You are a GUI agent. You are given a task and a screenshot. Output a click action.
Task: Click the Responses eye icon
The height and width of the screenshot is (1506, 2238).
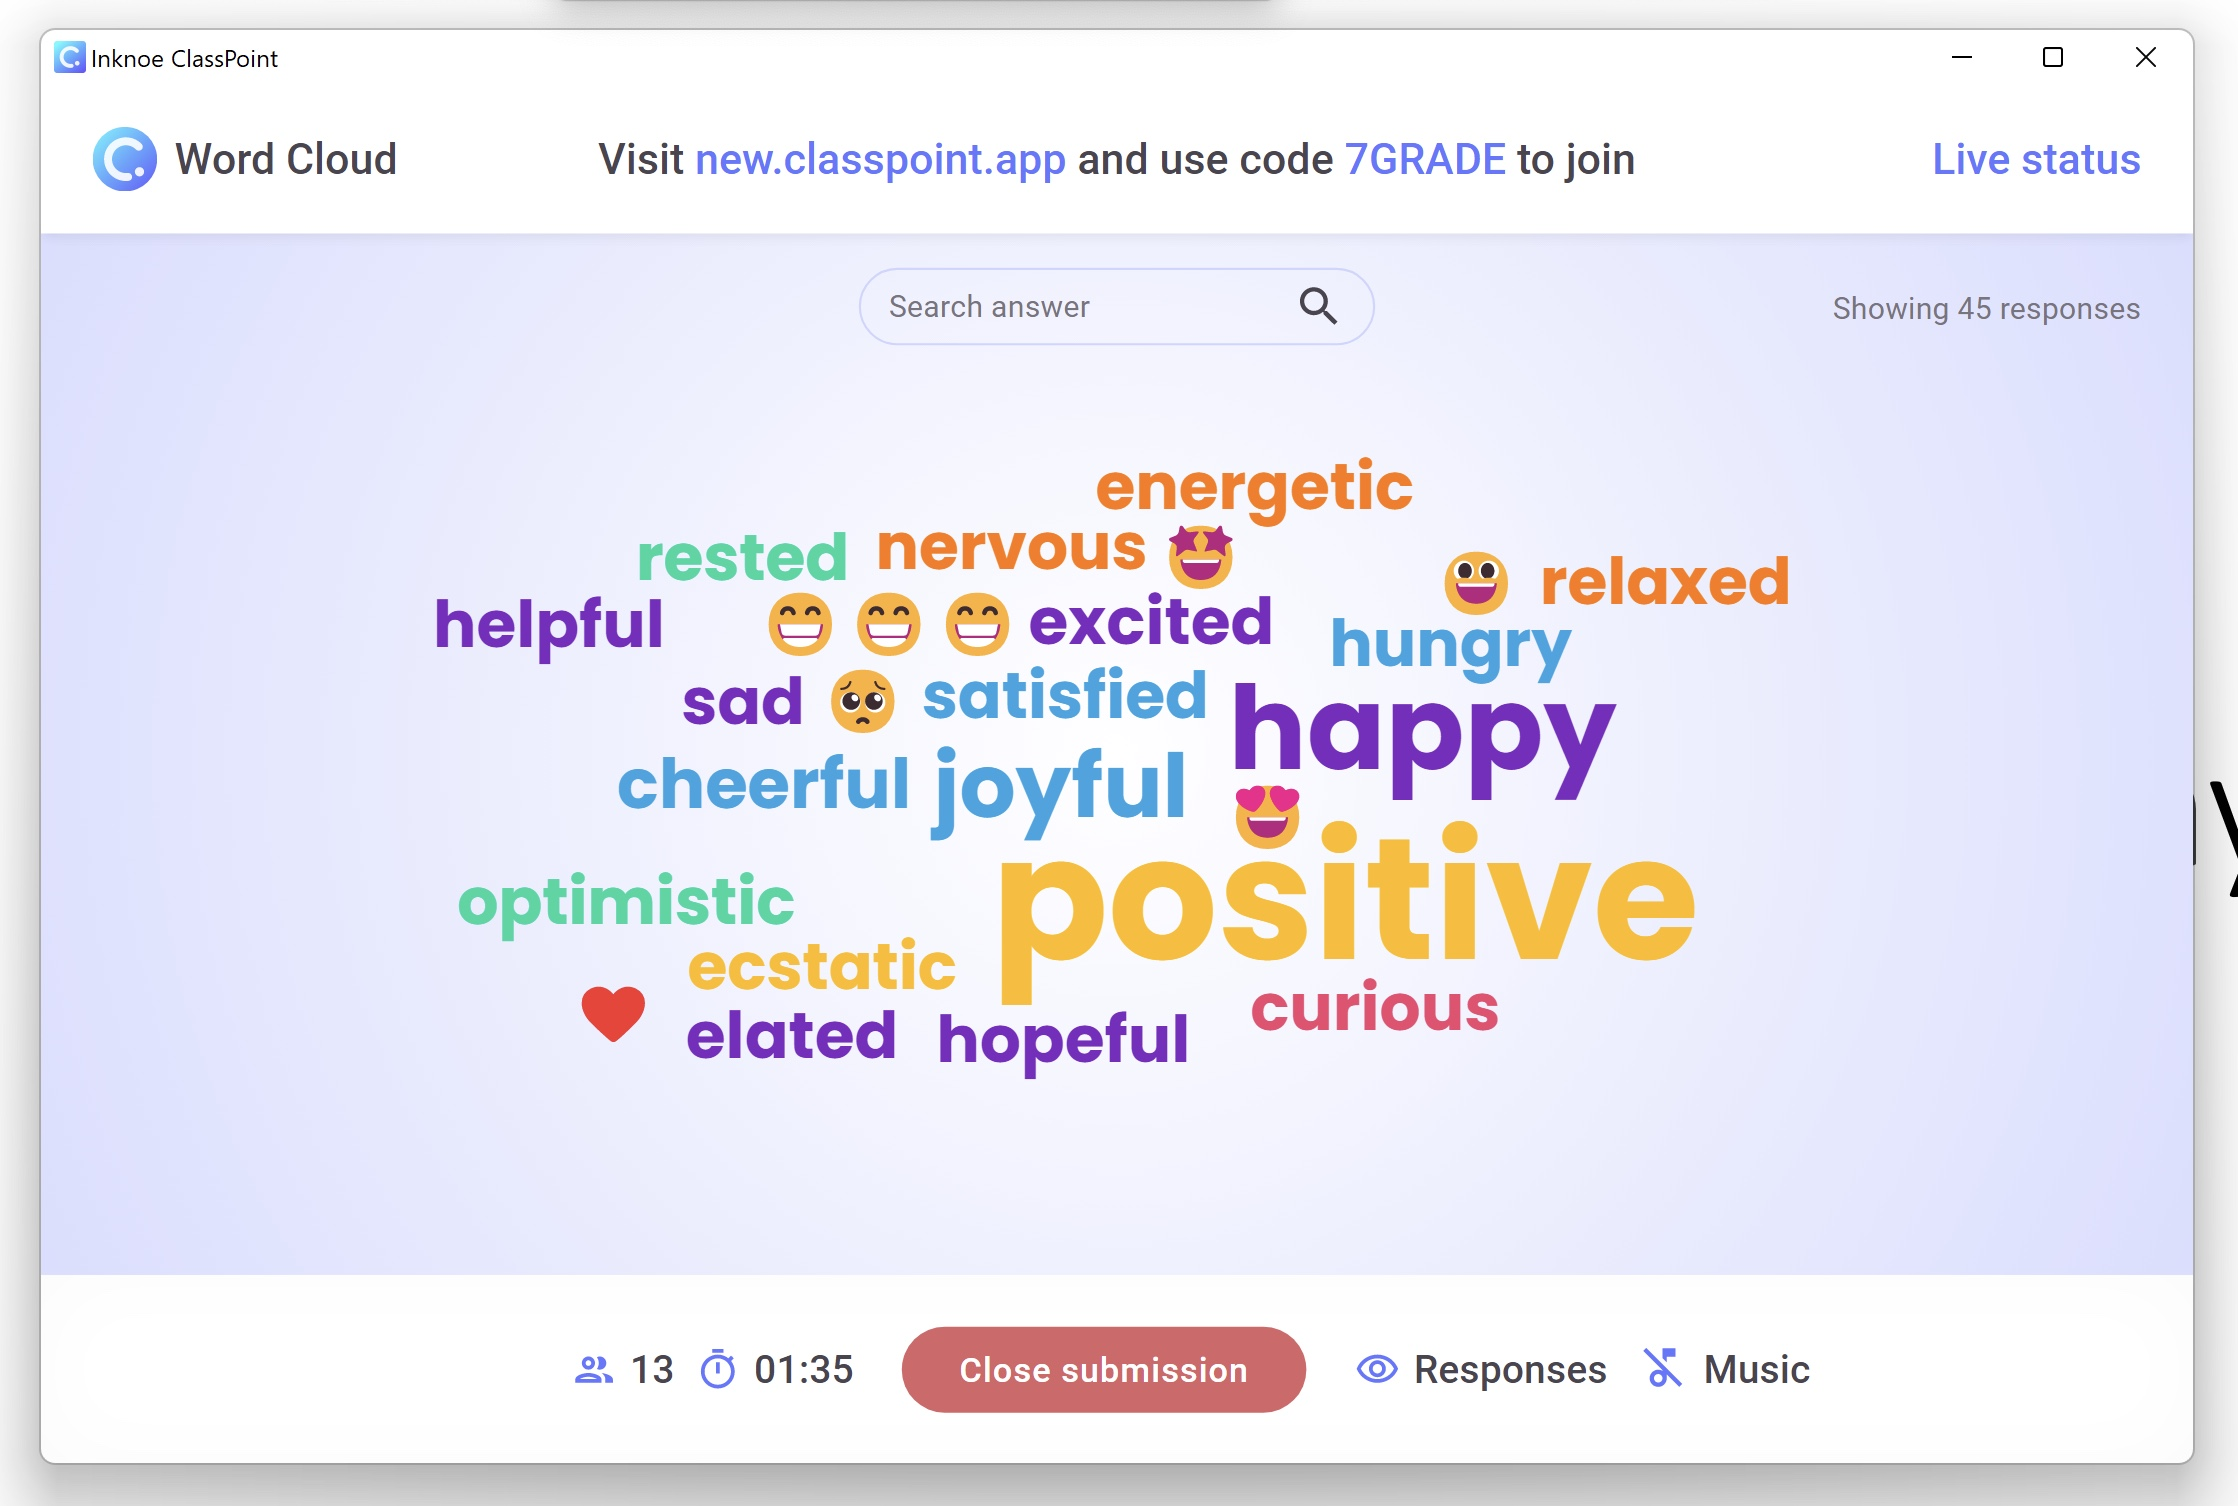pyautogui.click(x=1378, y=1370)
